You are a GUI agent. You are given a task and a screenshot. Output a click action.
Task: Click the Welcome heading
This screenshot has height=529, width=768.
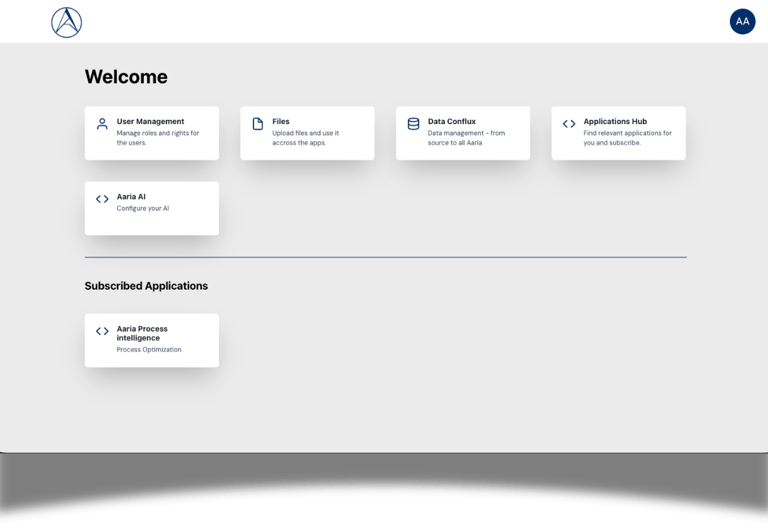126,77
